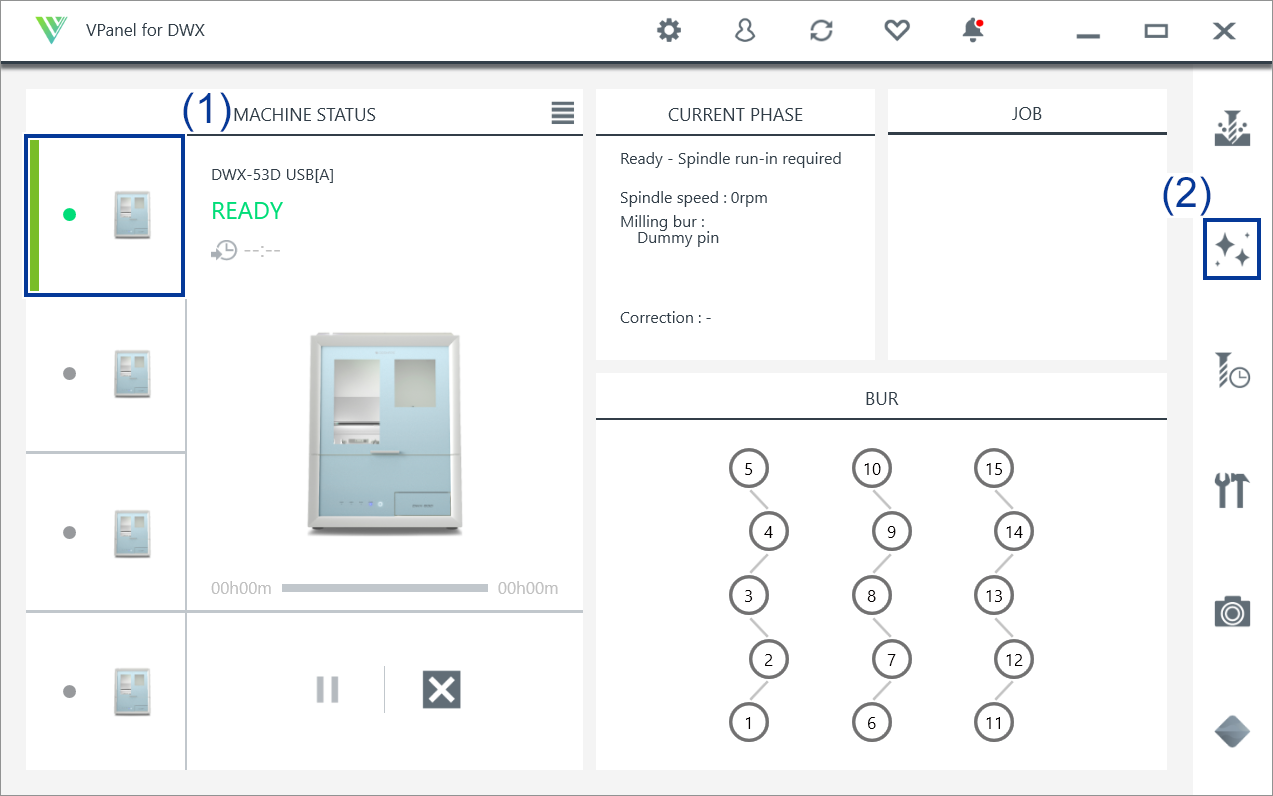Open the user account icon
Screen dimensions: 1273x796
click(x=745, y=31)
